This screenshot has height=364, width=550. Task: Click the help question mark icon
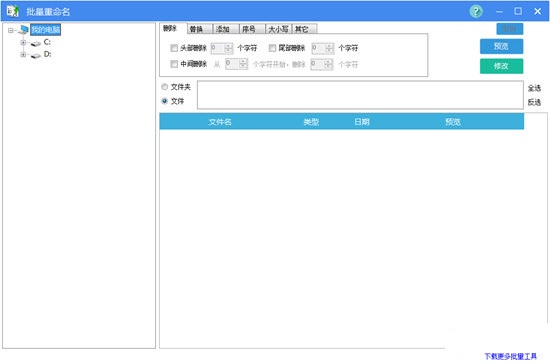pyautogui.click(x=476, y=12)
